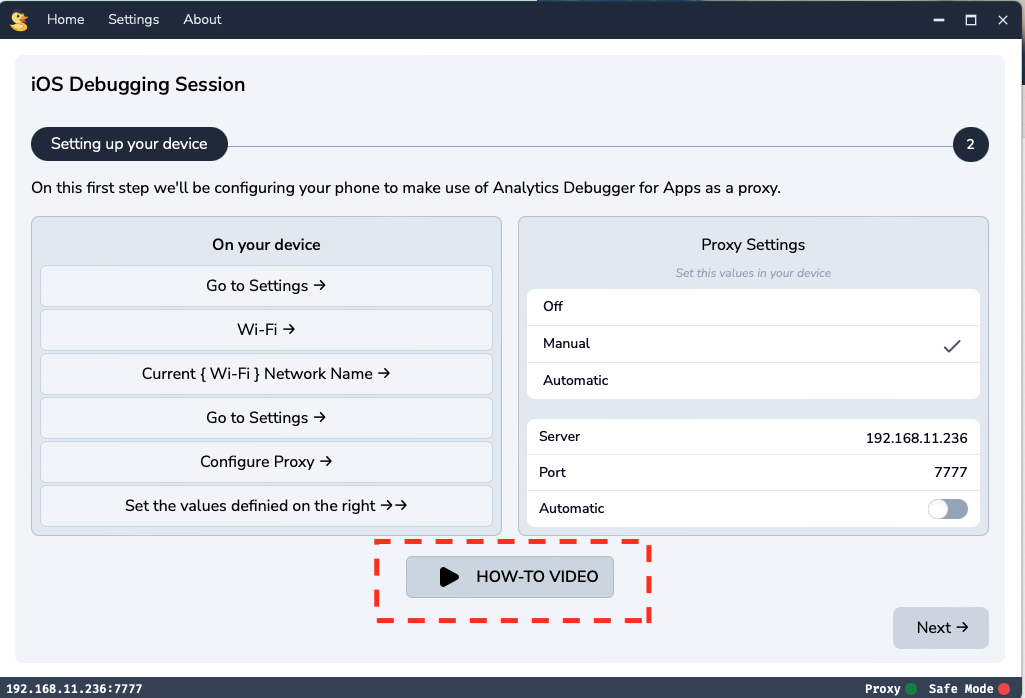Click the Safe Mode label in status bar

(x=961, y=688)
